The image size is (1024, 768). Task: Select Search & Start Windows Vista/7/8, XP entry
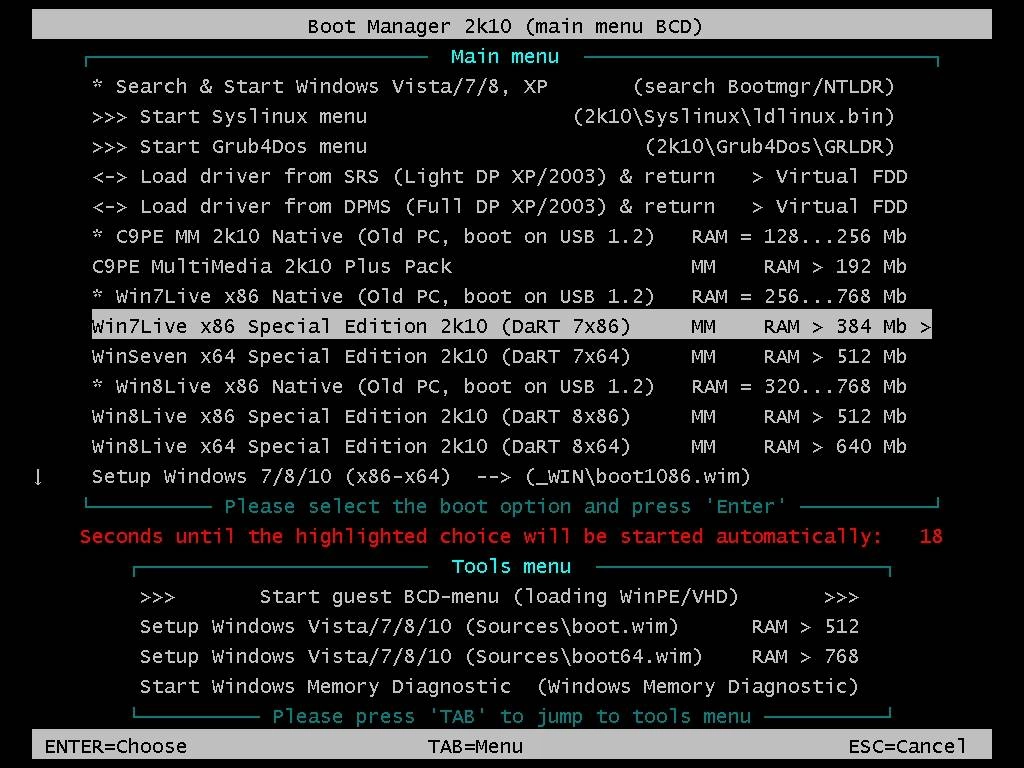point(493,86)
